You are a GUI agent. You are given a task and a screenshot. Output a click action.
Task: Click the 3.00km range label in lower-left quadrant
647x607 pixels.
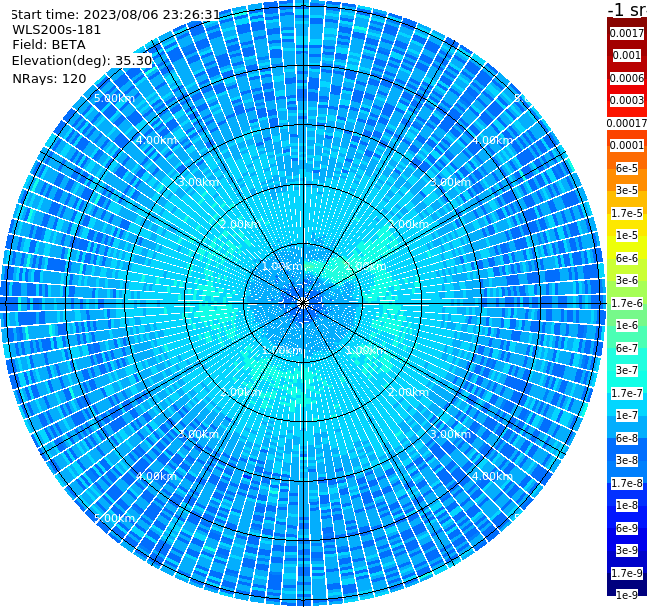tap(198, 434)
